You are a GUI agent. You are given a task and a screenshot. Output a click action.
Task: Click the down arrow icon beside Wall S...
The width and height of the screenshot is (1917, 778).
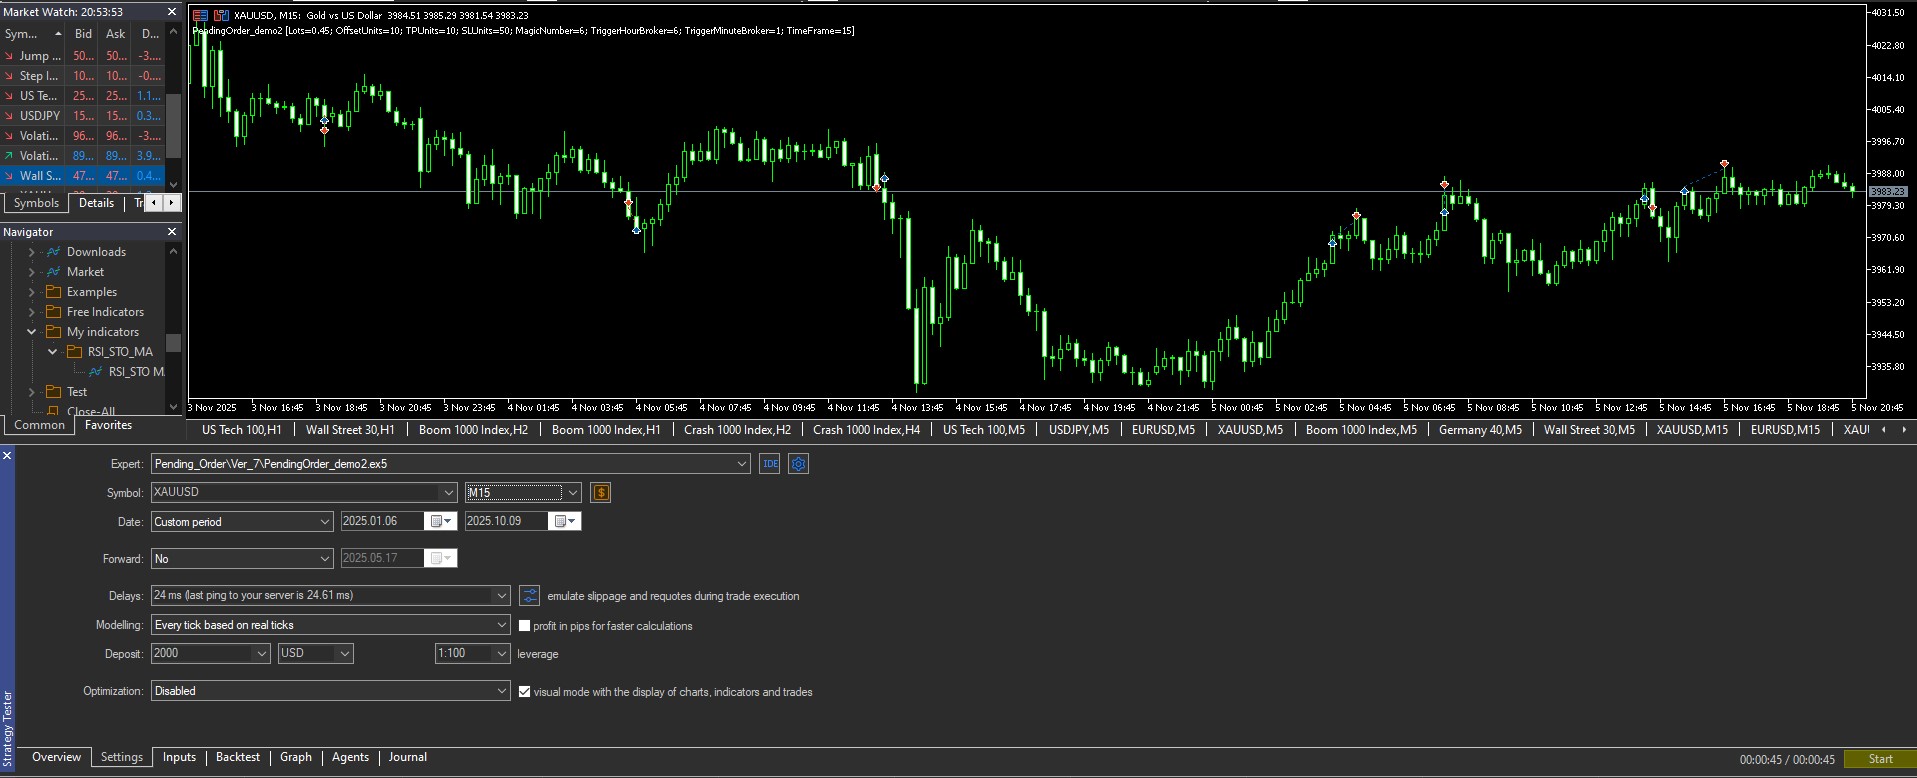click(x=9, y=176)
